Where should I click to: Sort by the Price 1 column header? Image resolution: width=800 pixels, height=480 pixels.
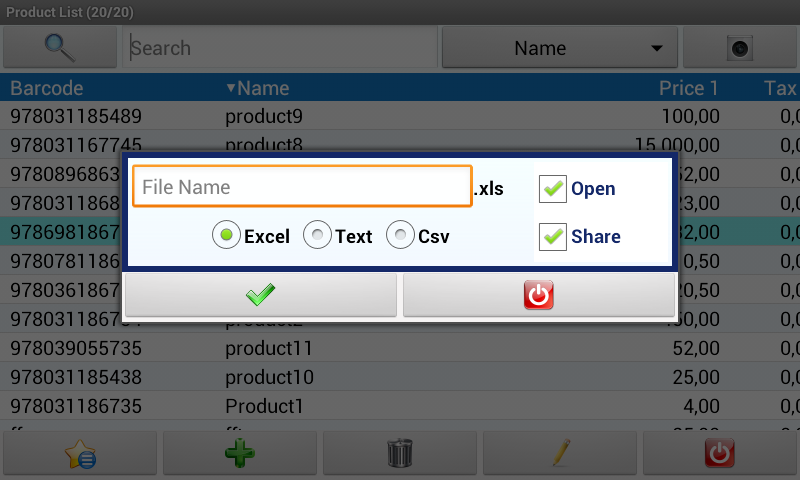click(689, 88)
